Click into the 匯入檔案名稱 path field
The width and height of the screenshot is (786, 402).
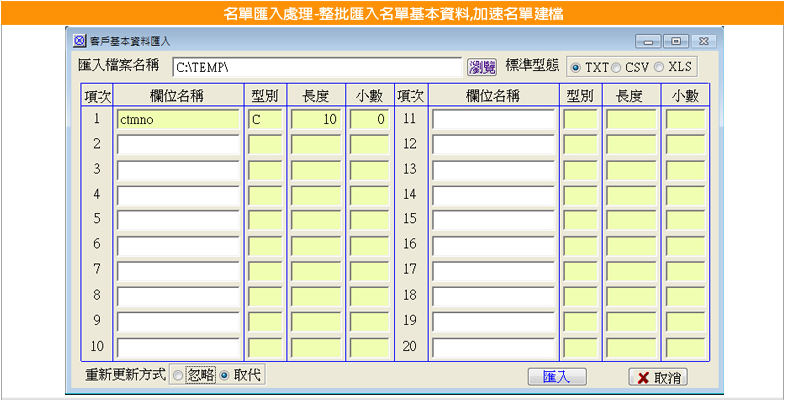(315, 68)
